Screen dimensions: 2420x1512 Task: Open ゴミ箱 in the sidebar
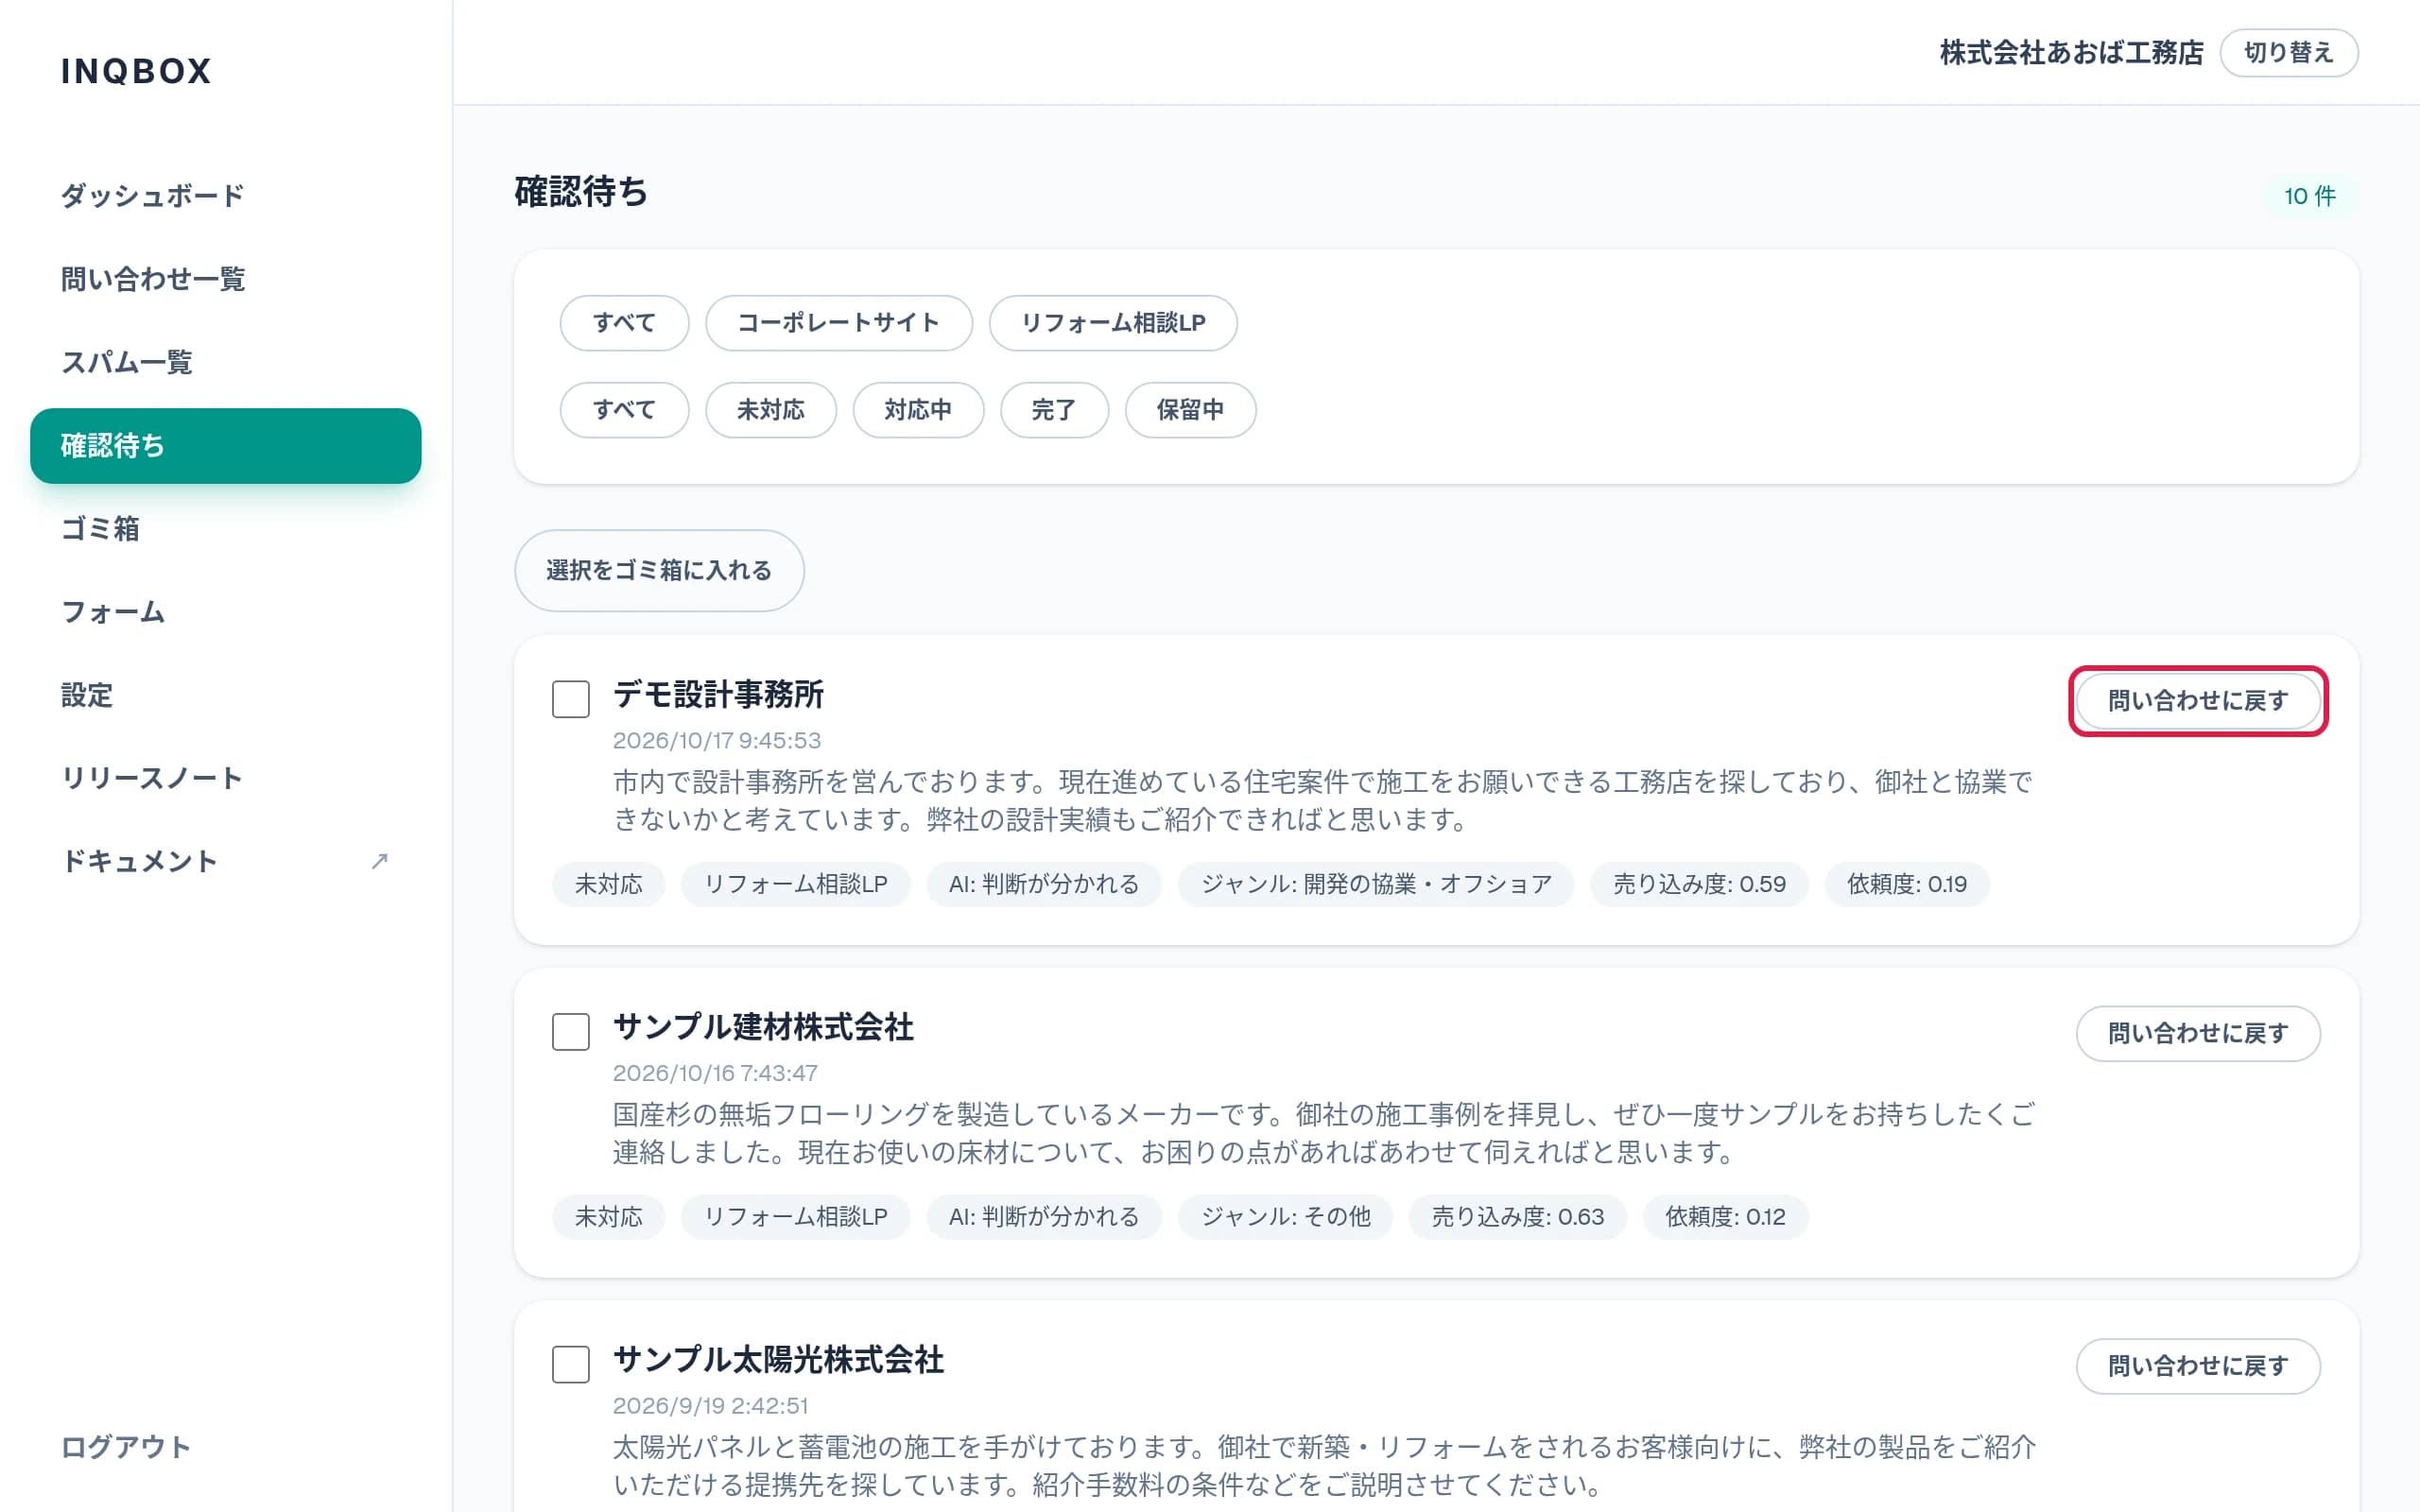pyautogui.click(x=225, y=528)
